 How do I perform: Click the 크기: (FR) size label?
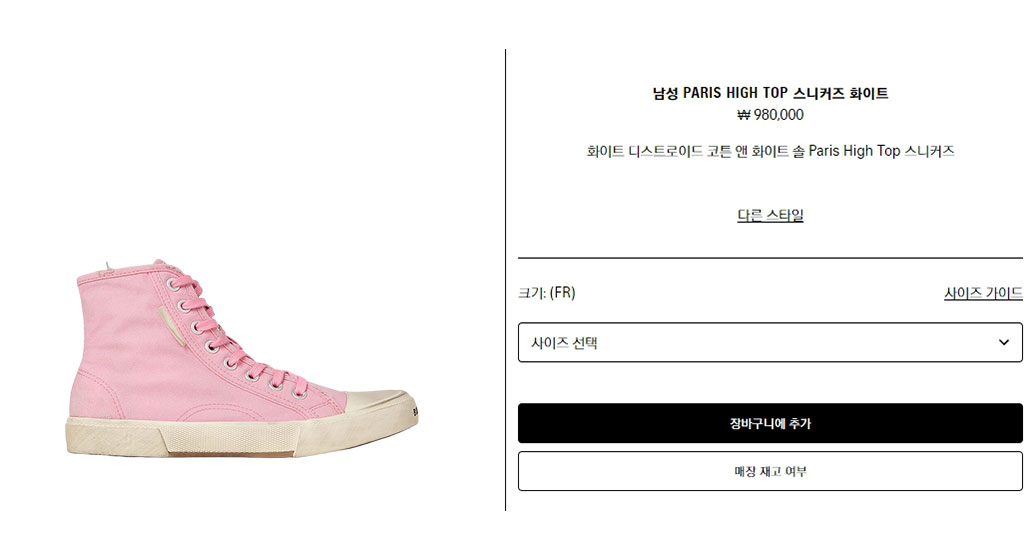[547, 293]
